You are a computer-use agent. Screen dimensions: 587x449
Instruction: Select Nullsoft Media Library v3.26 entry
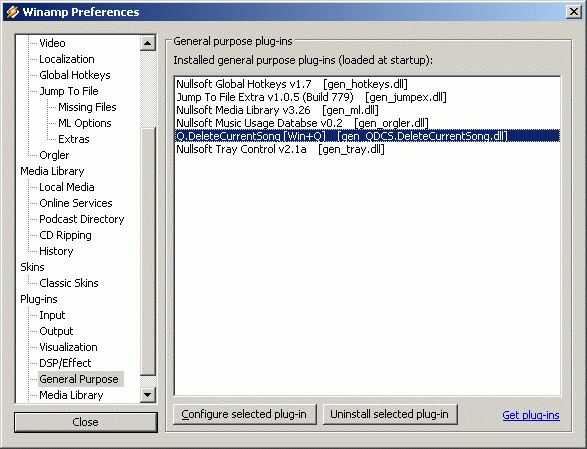coord(367,110)
